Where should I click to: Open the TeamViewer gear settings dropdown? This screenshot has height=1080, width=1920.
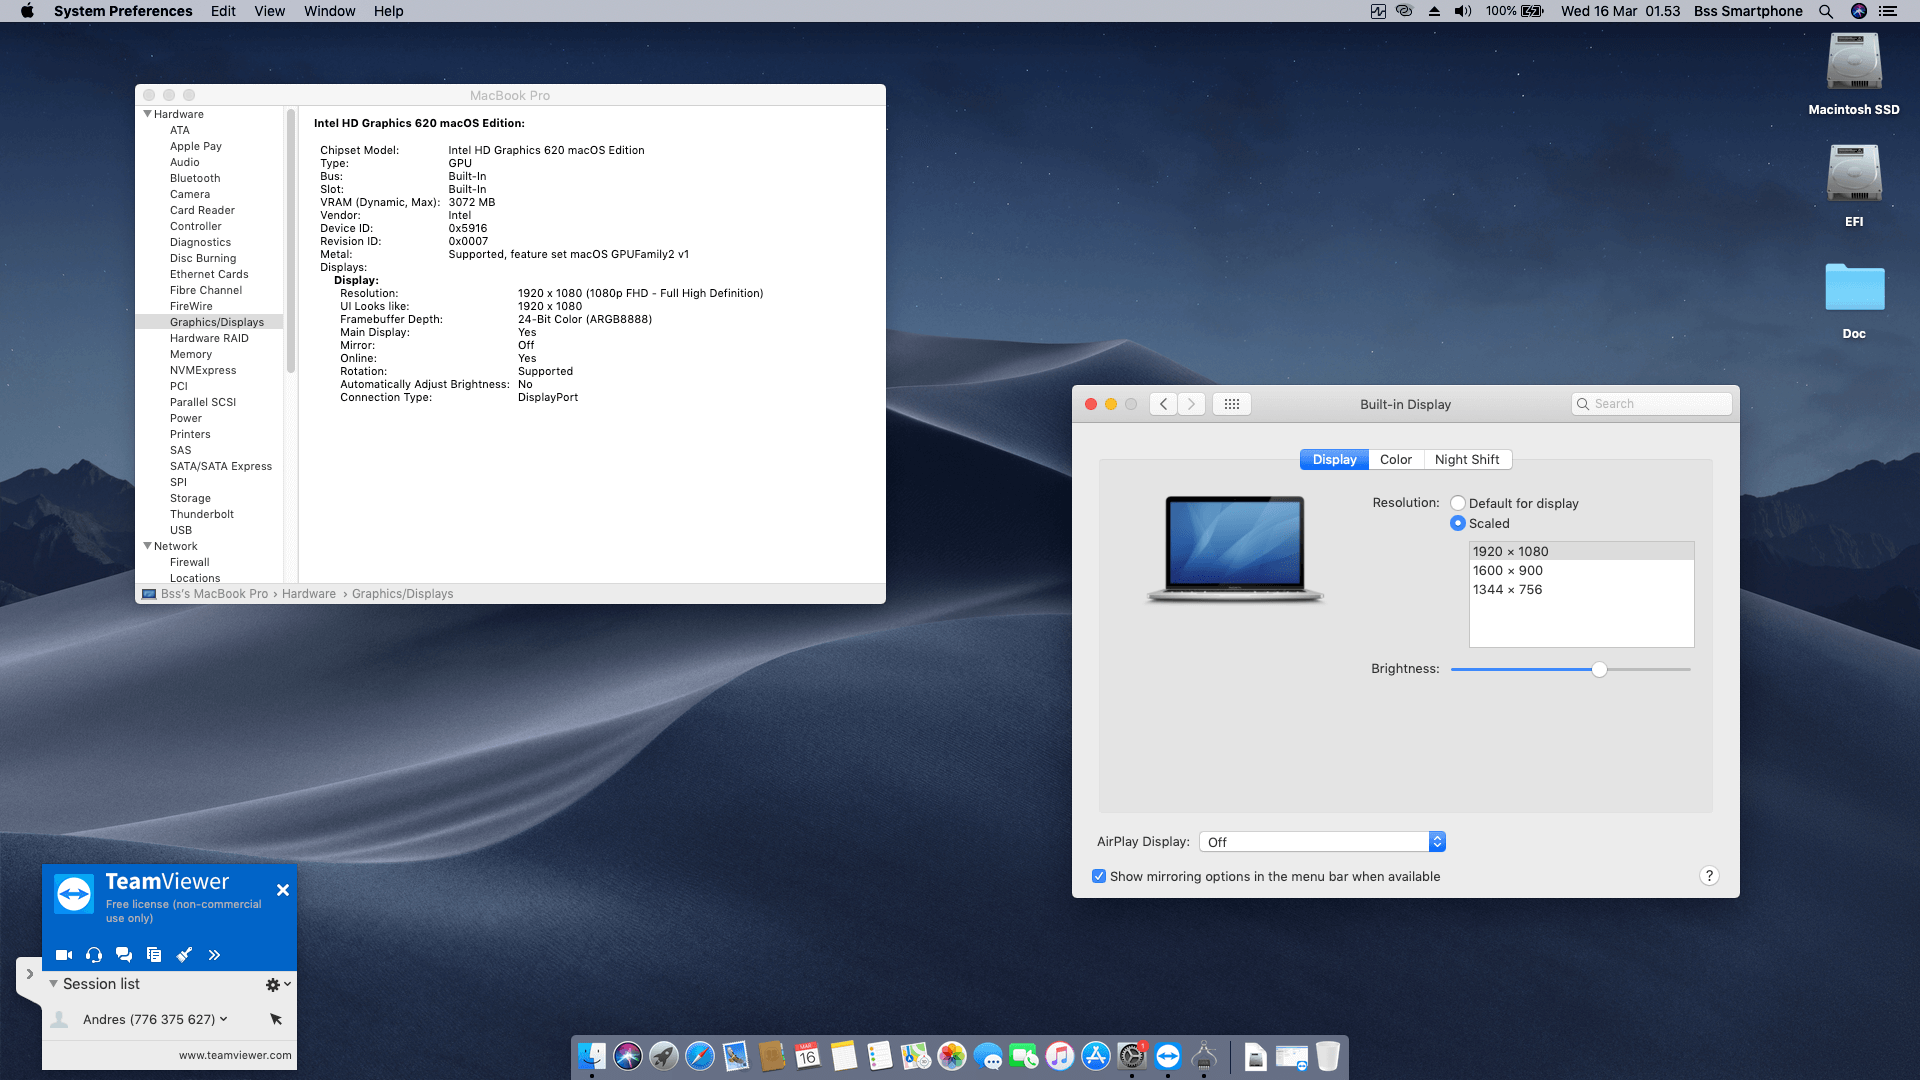[278, 985]
